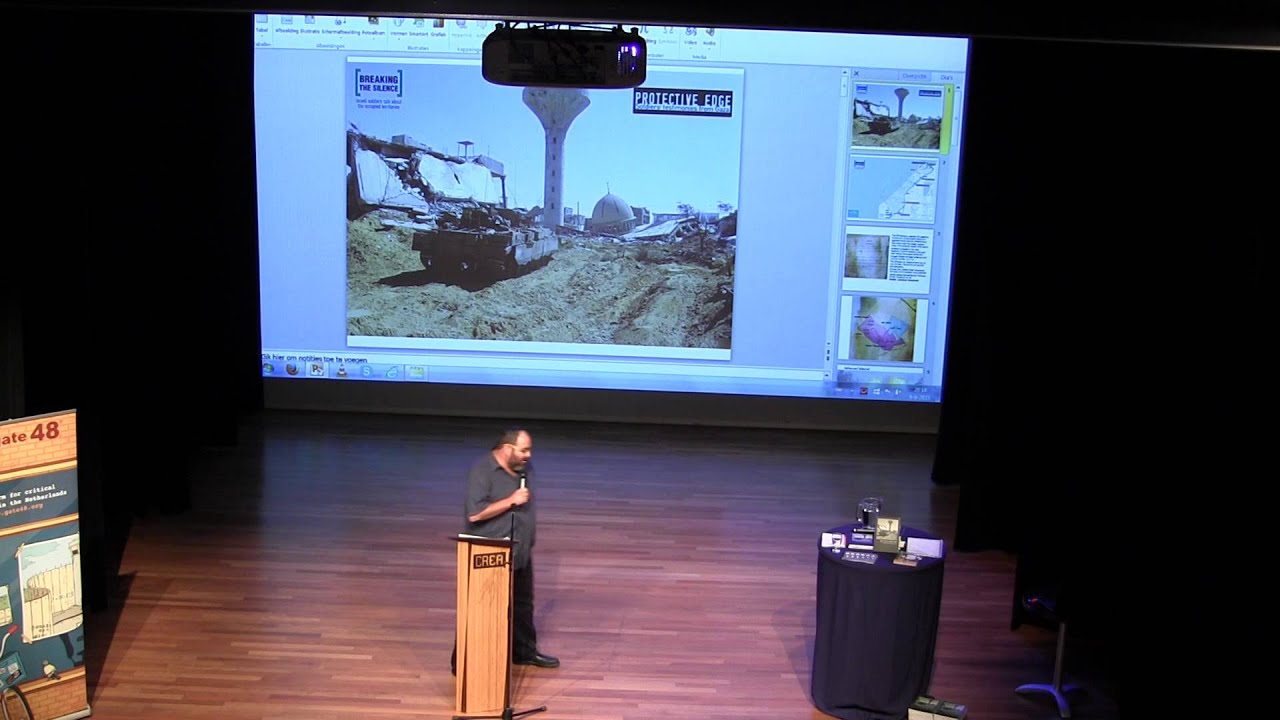Select slide 2 thumbnail with Gaza map
The width and height of the screenshot is (1280, 720).
893,189
